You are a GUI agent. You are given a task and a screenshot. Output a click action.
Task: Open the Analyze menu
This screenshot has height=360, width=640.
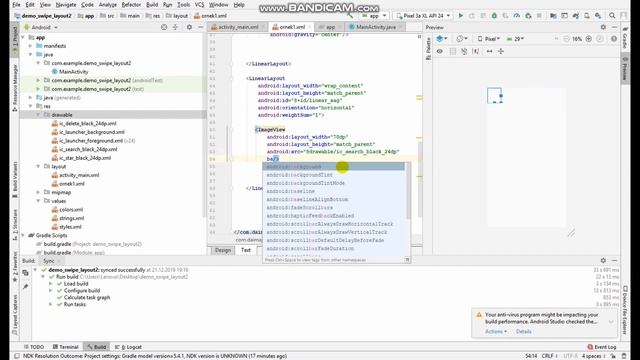pos(108,5)
